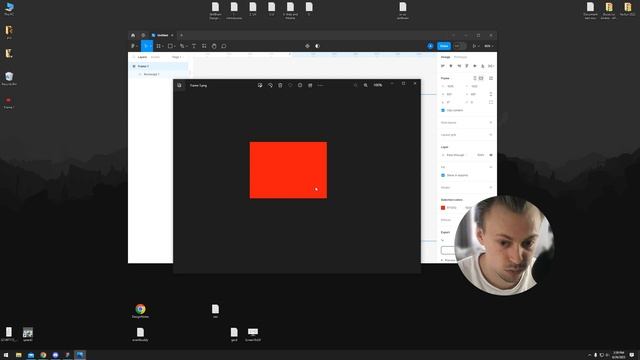This screenshot has width=640, height=360.
Task: Click Align horizontal centers icon
Action: (451, 66)
